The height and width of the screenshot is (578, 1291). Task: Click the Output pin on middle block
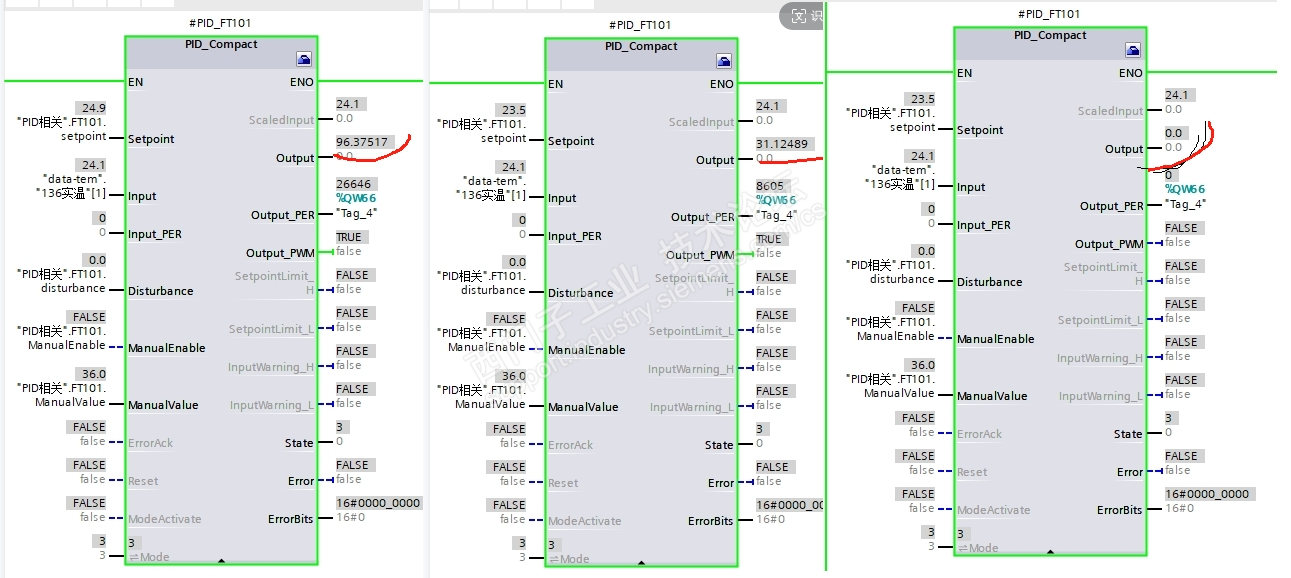pyautogui.click(x=715, y=160)
